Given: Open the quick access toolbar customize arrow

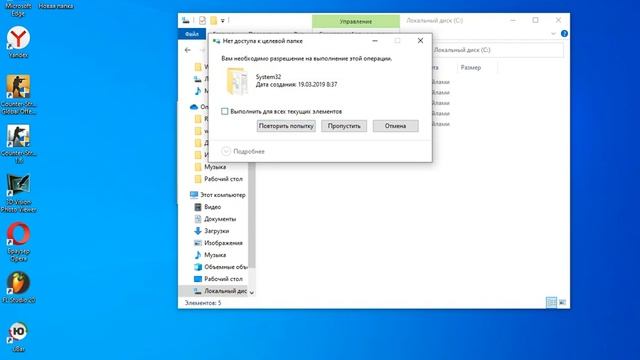Looking at the screenshot, I should point(222,20).
